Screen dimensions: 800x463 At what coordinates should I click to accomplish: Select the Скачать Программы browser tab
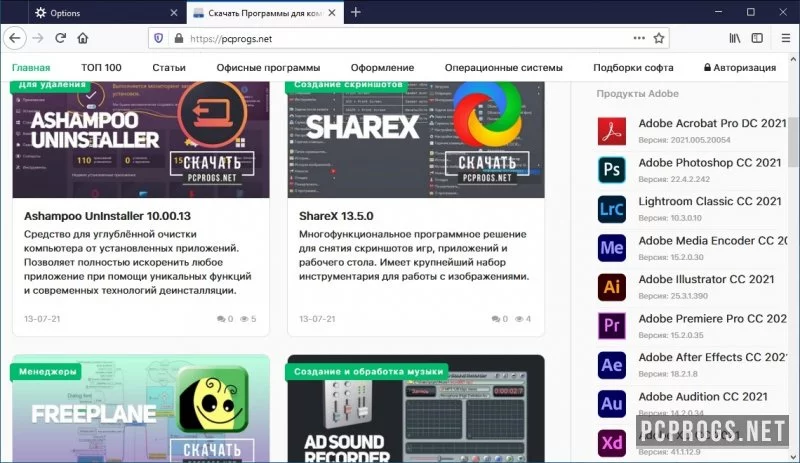(265, 13)
